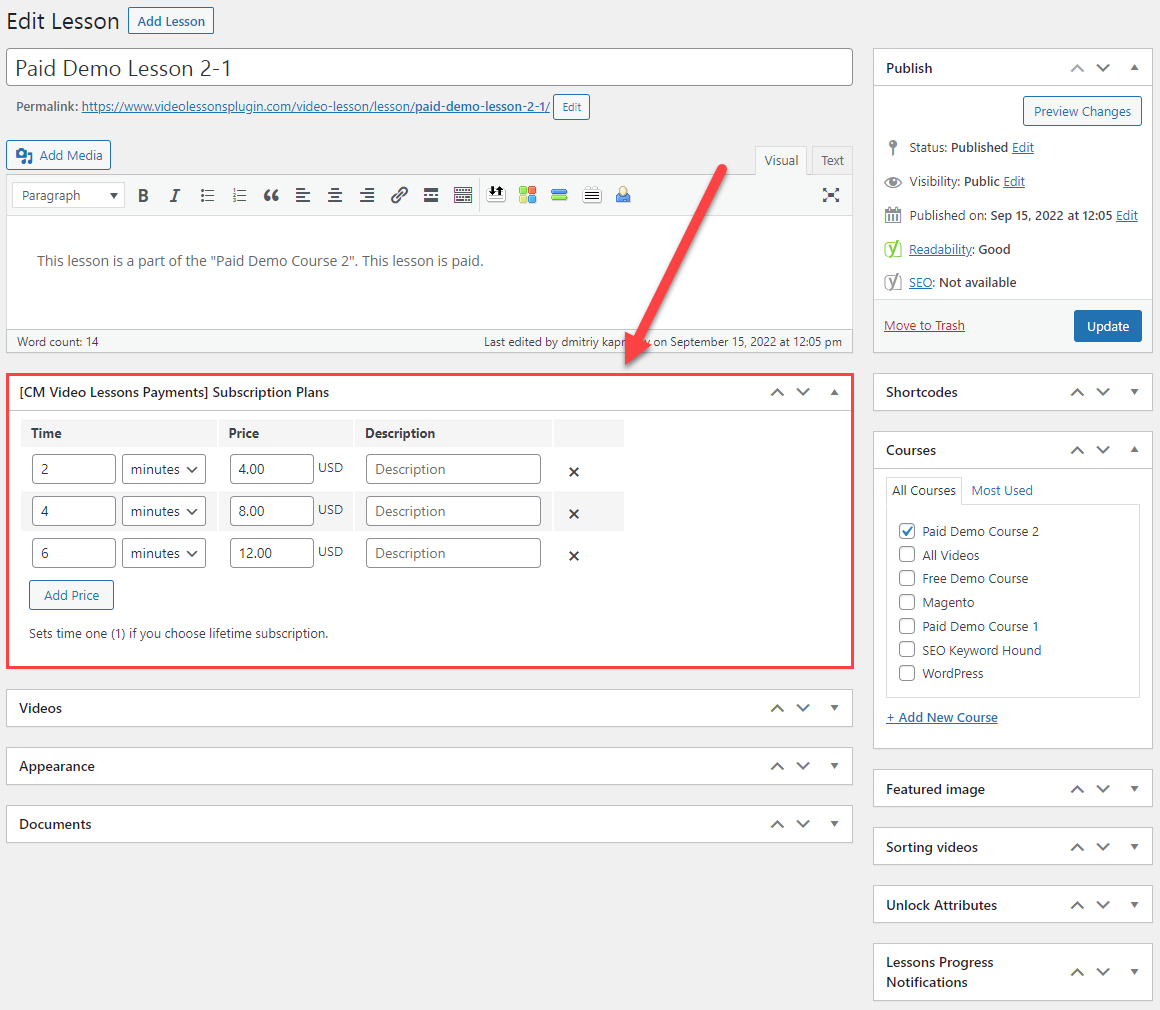Click the Add Lesson button
The width and height of the screenshot is (1160, 1010).
click(x=171, y=21)
